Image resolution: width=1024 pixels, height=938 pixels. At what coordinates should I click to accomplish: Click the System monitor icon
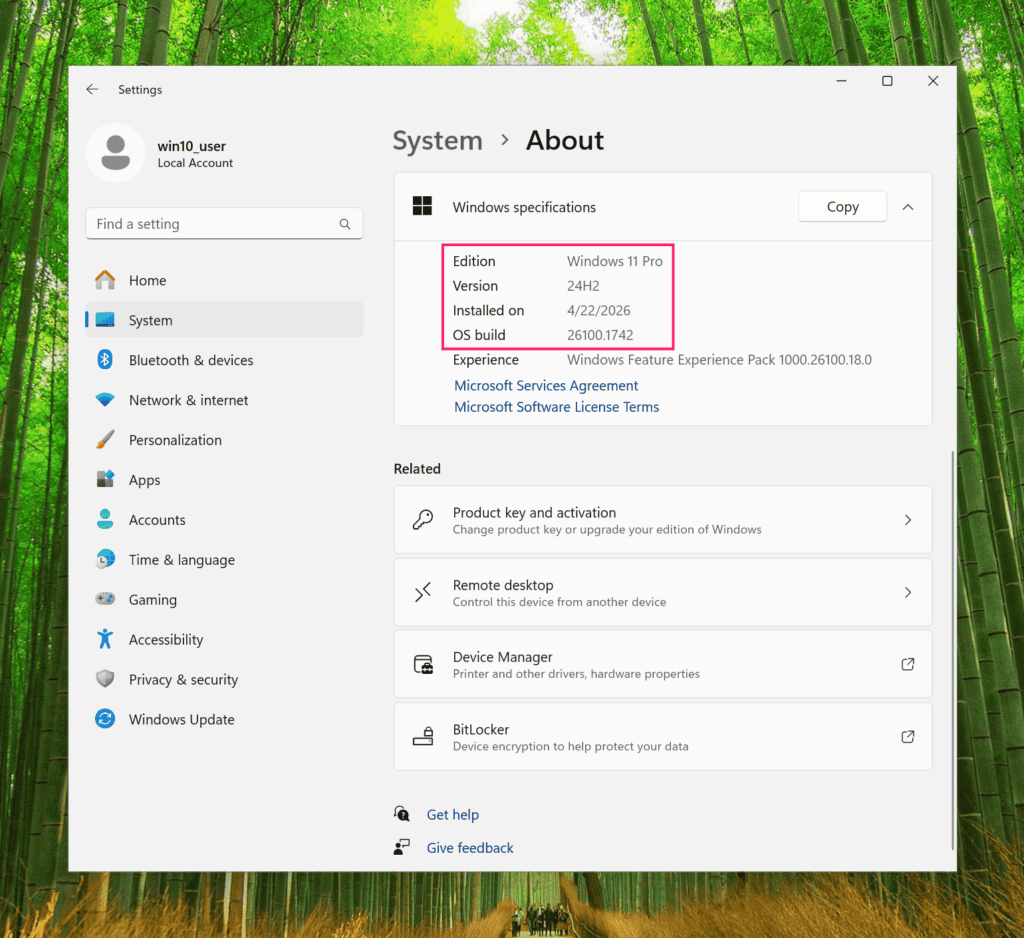pyautogui.click(x=105, y=320)
